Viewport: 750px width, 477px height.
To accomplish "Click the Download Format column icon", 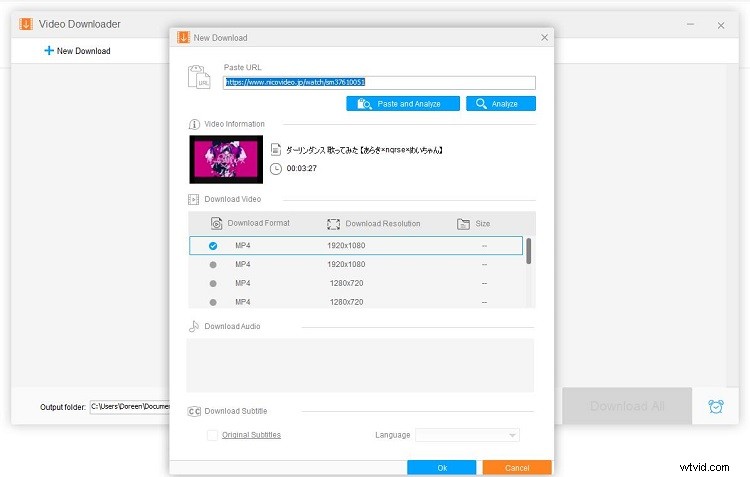I will [216, 223].
